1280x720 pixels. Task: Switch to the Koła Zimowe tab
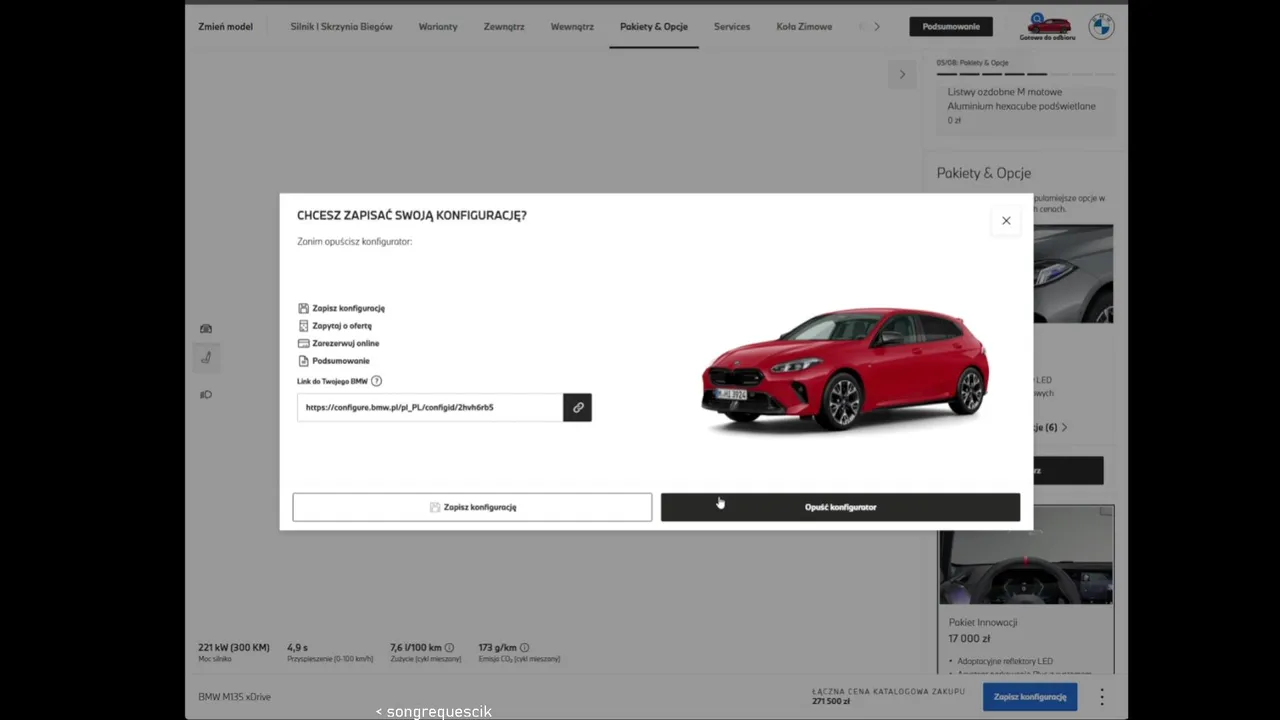click(x=804, y=26)
